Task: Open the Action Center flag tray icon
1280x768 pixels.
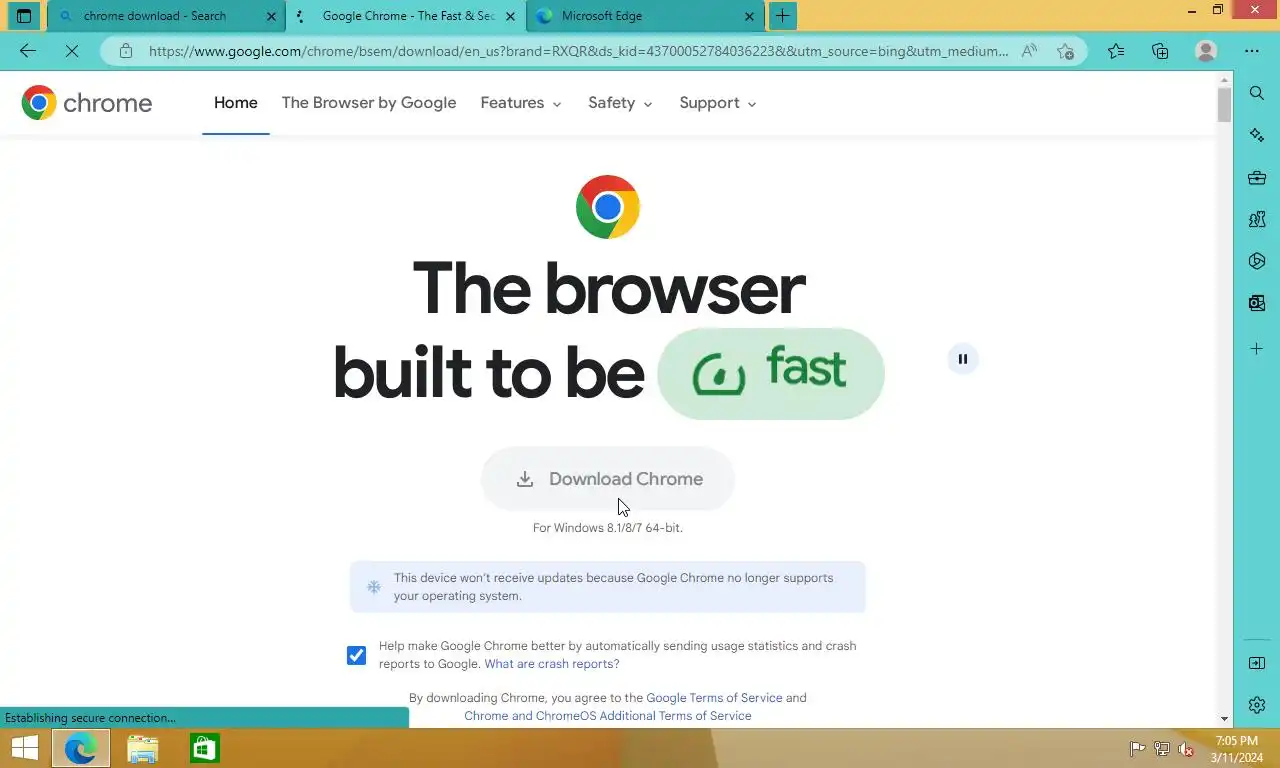Action: point(1137,749)
